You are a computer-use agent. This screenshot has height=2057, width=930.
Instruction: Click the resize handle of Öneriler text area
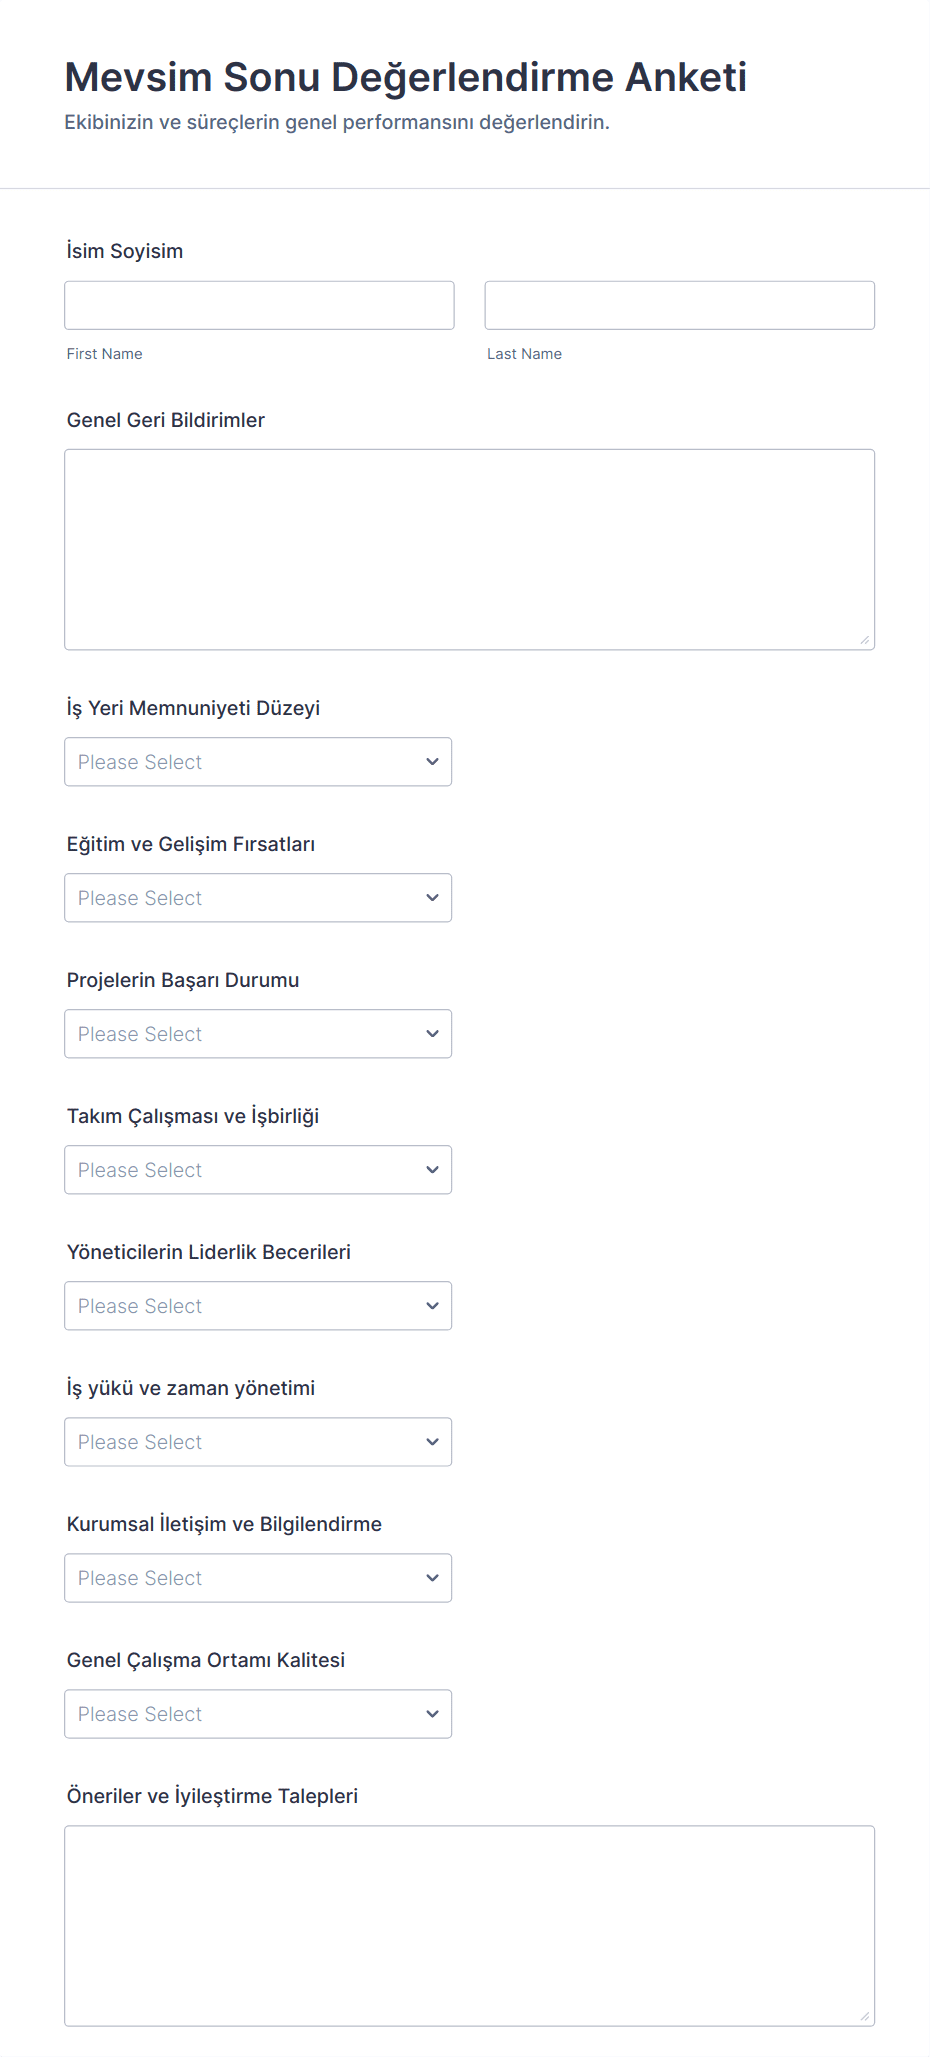click(x=865, y=2016)
